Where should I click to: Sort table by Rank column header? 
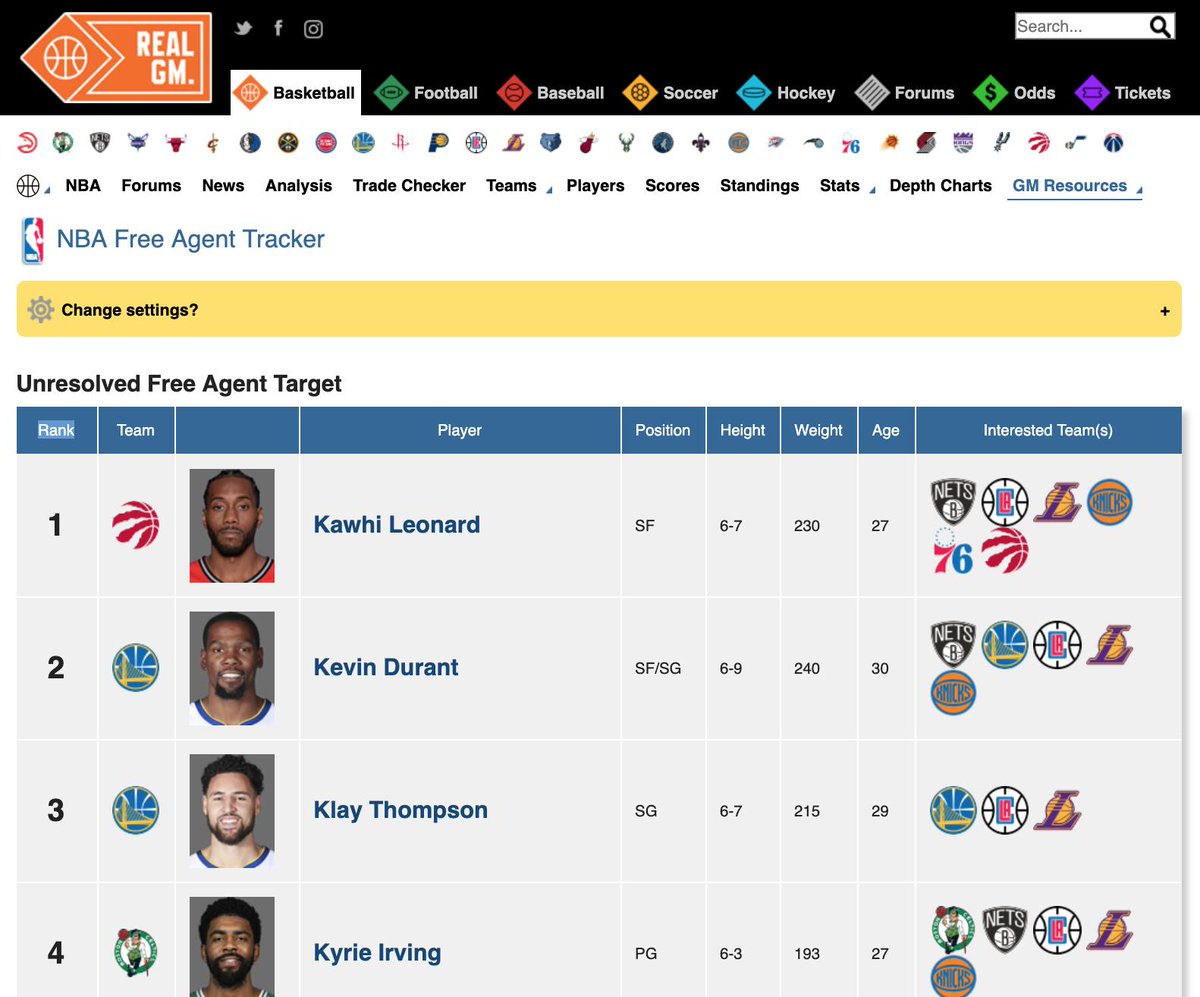tap(56, 430)
